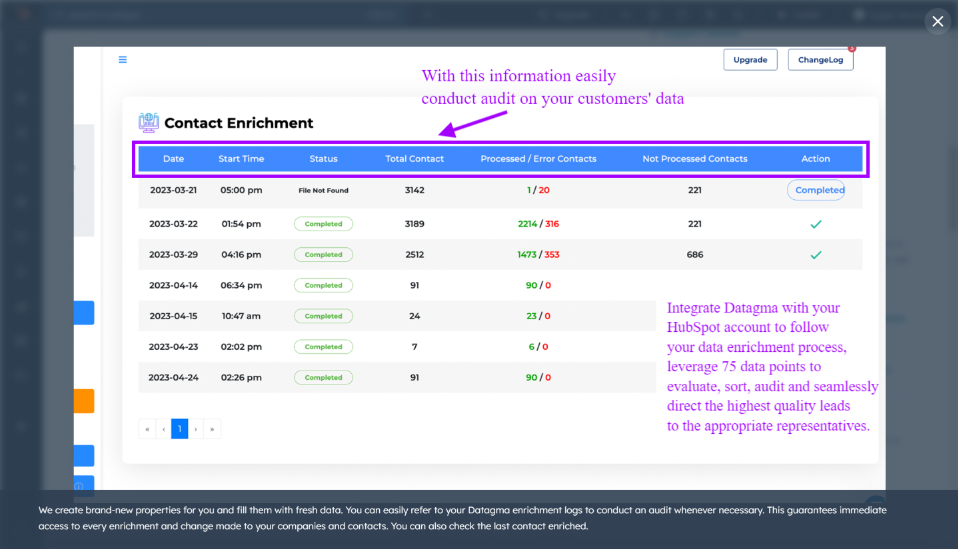Click the Completed action button for 2023-03-21
The image size is (958, 549).
[816, 190]
